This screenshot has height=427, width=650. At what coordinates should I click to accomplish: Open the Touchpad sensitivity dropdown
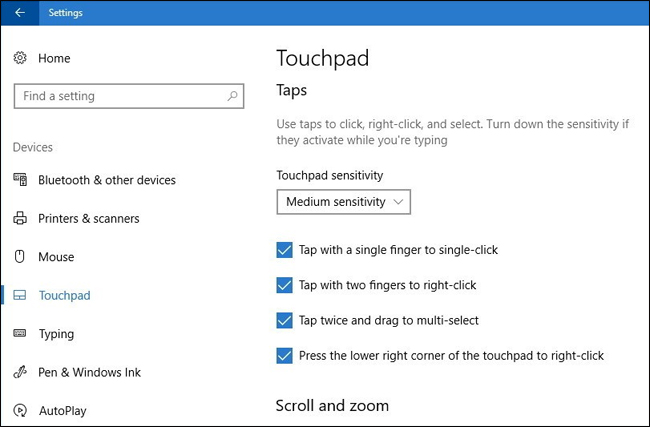tap(344, 202)
